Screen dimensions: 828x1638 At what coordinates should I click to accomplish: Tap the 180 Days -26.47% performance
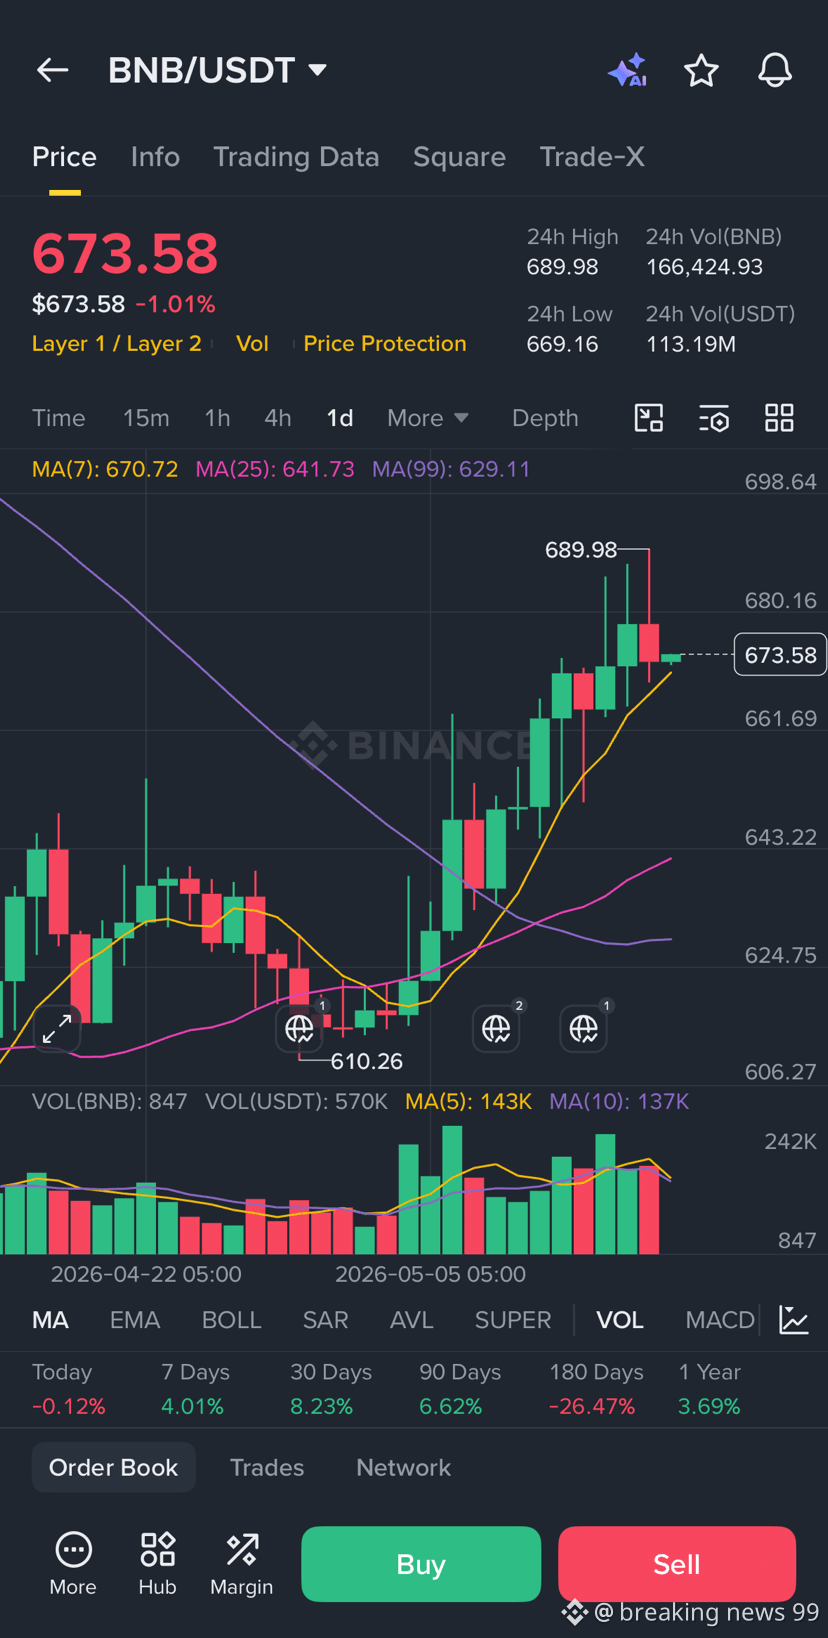pyautogui.click(x=596, y=1389)
